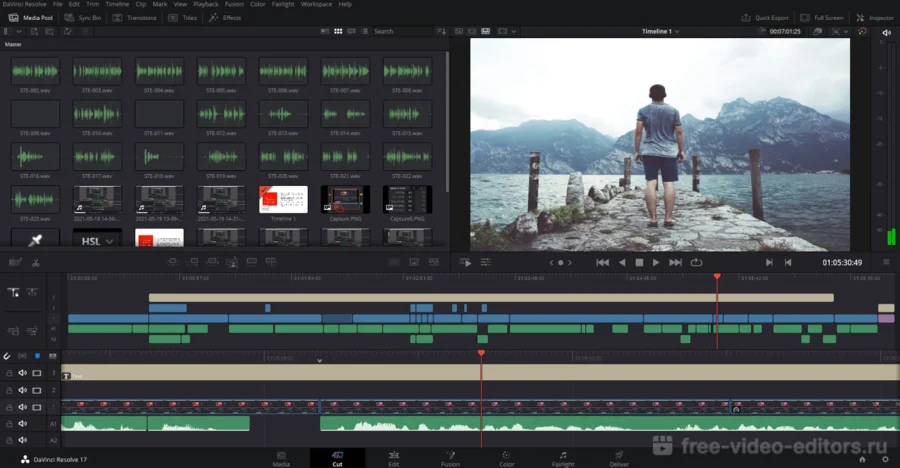Open the Media Pool panel
Screen dimensions: 900x468
[x=31, y=18]
